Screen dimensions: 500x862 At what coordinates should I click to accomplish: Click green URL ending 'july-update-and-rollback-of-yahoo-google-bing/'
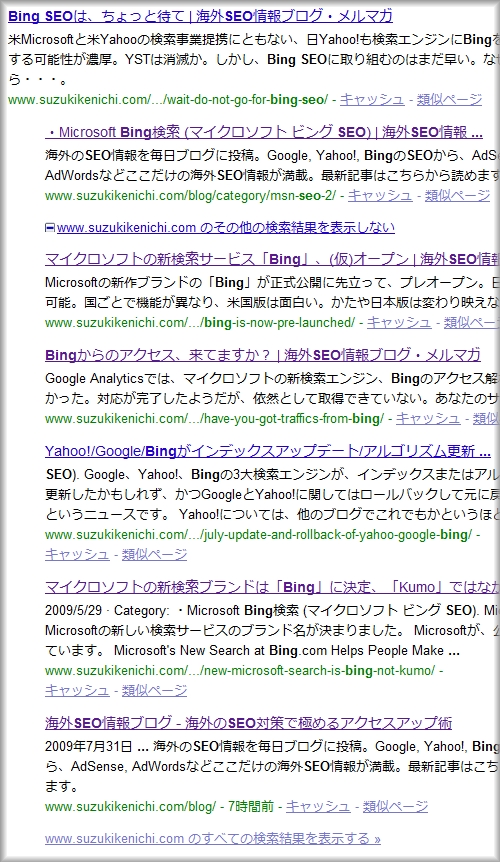(x=258, y=535)
